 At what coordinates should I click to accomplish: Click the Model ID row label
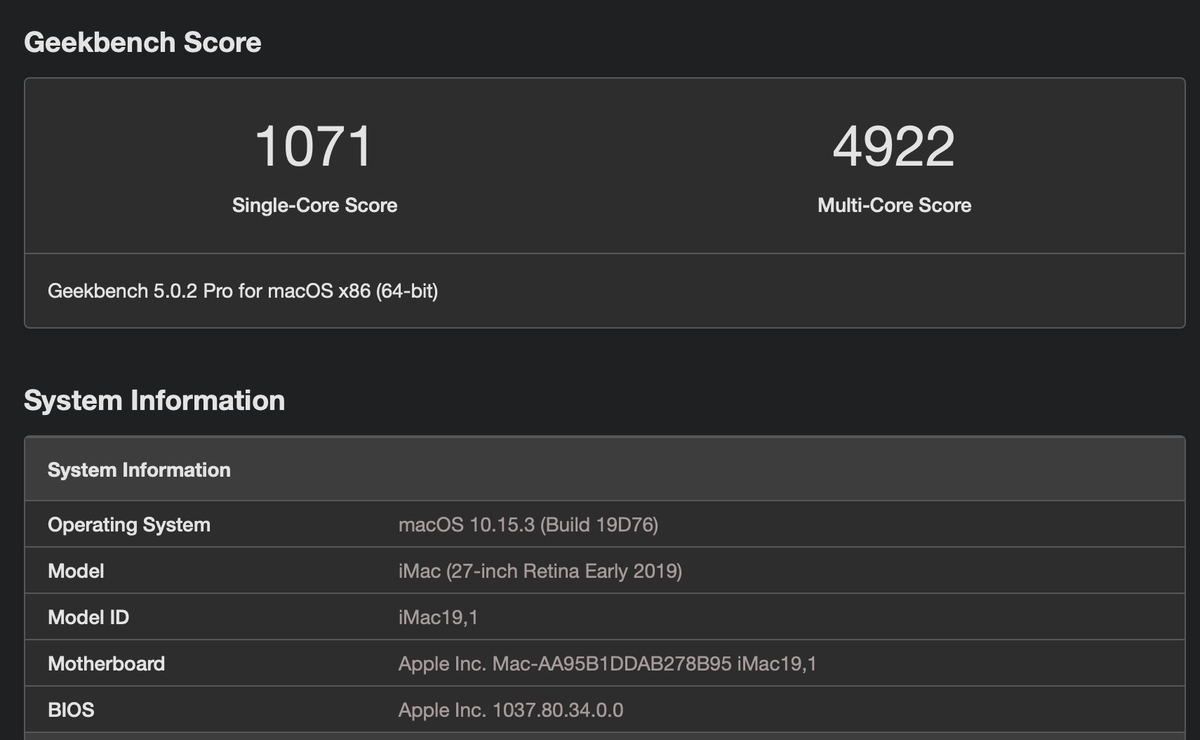tap(88, 617)
